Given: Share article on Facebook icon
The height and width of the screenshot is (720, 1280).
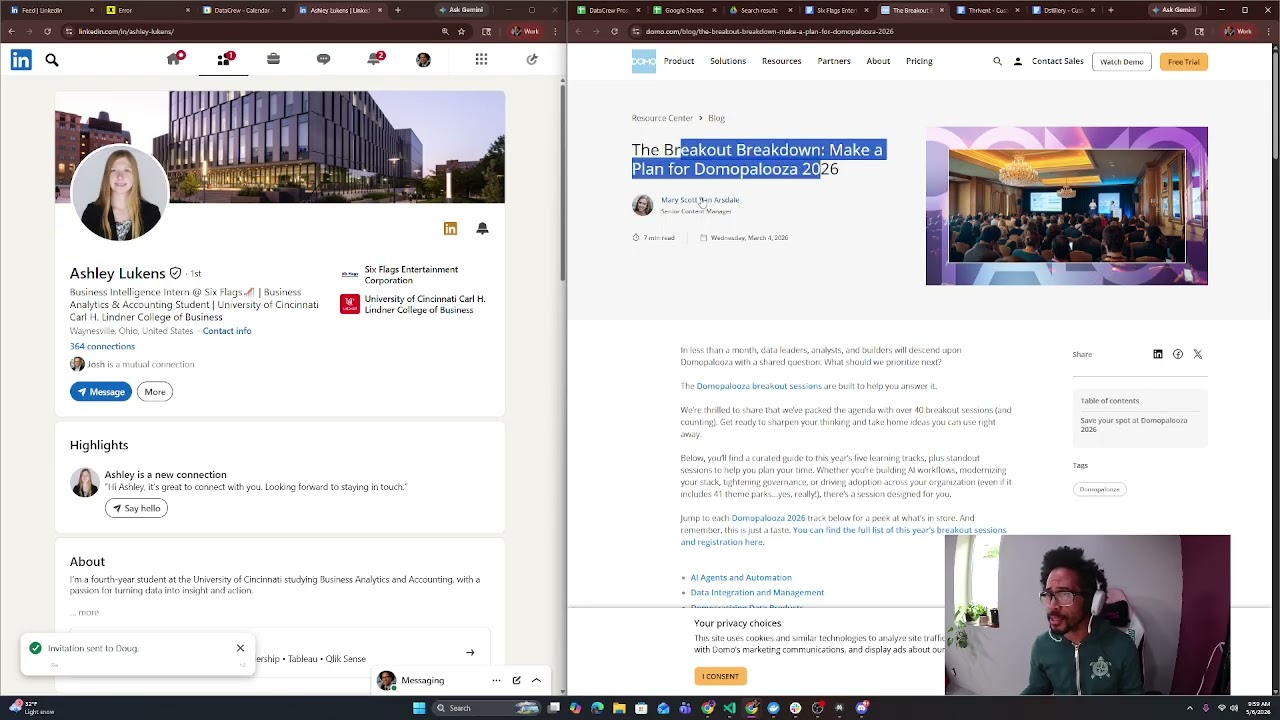Looking at the screenshot, I should [x=1178, y=354].
